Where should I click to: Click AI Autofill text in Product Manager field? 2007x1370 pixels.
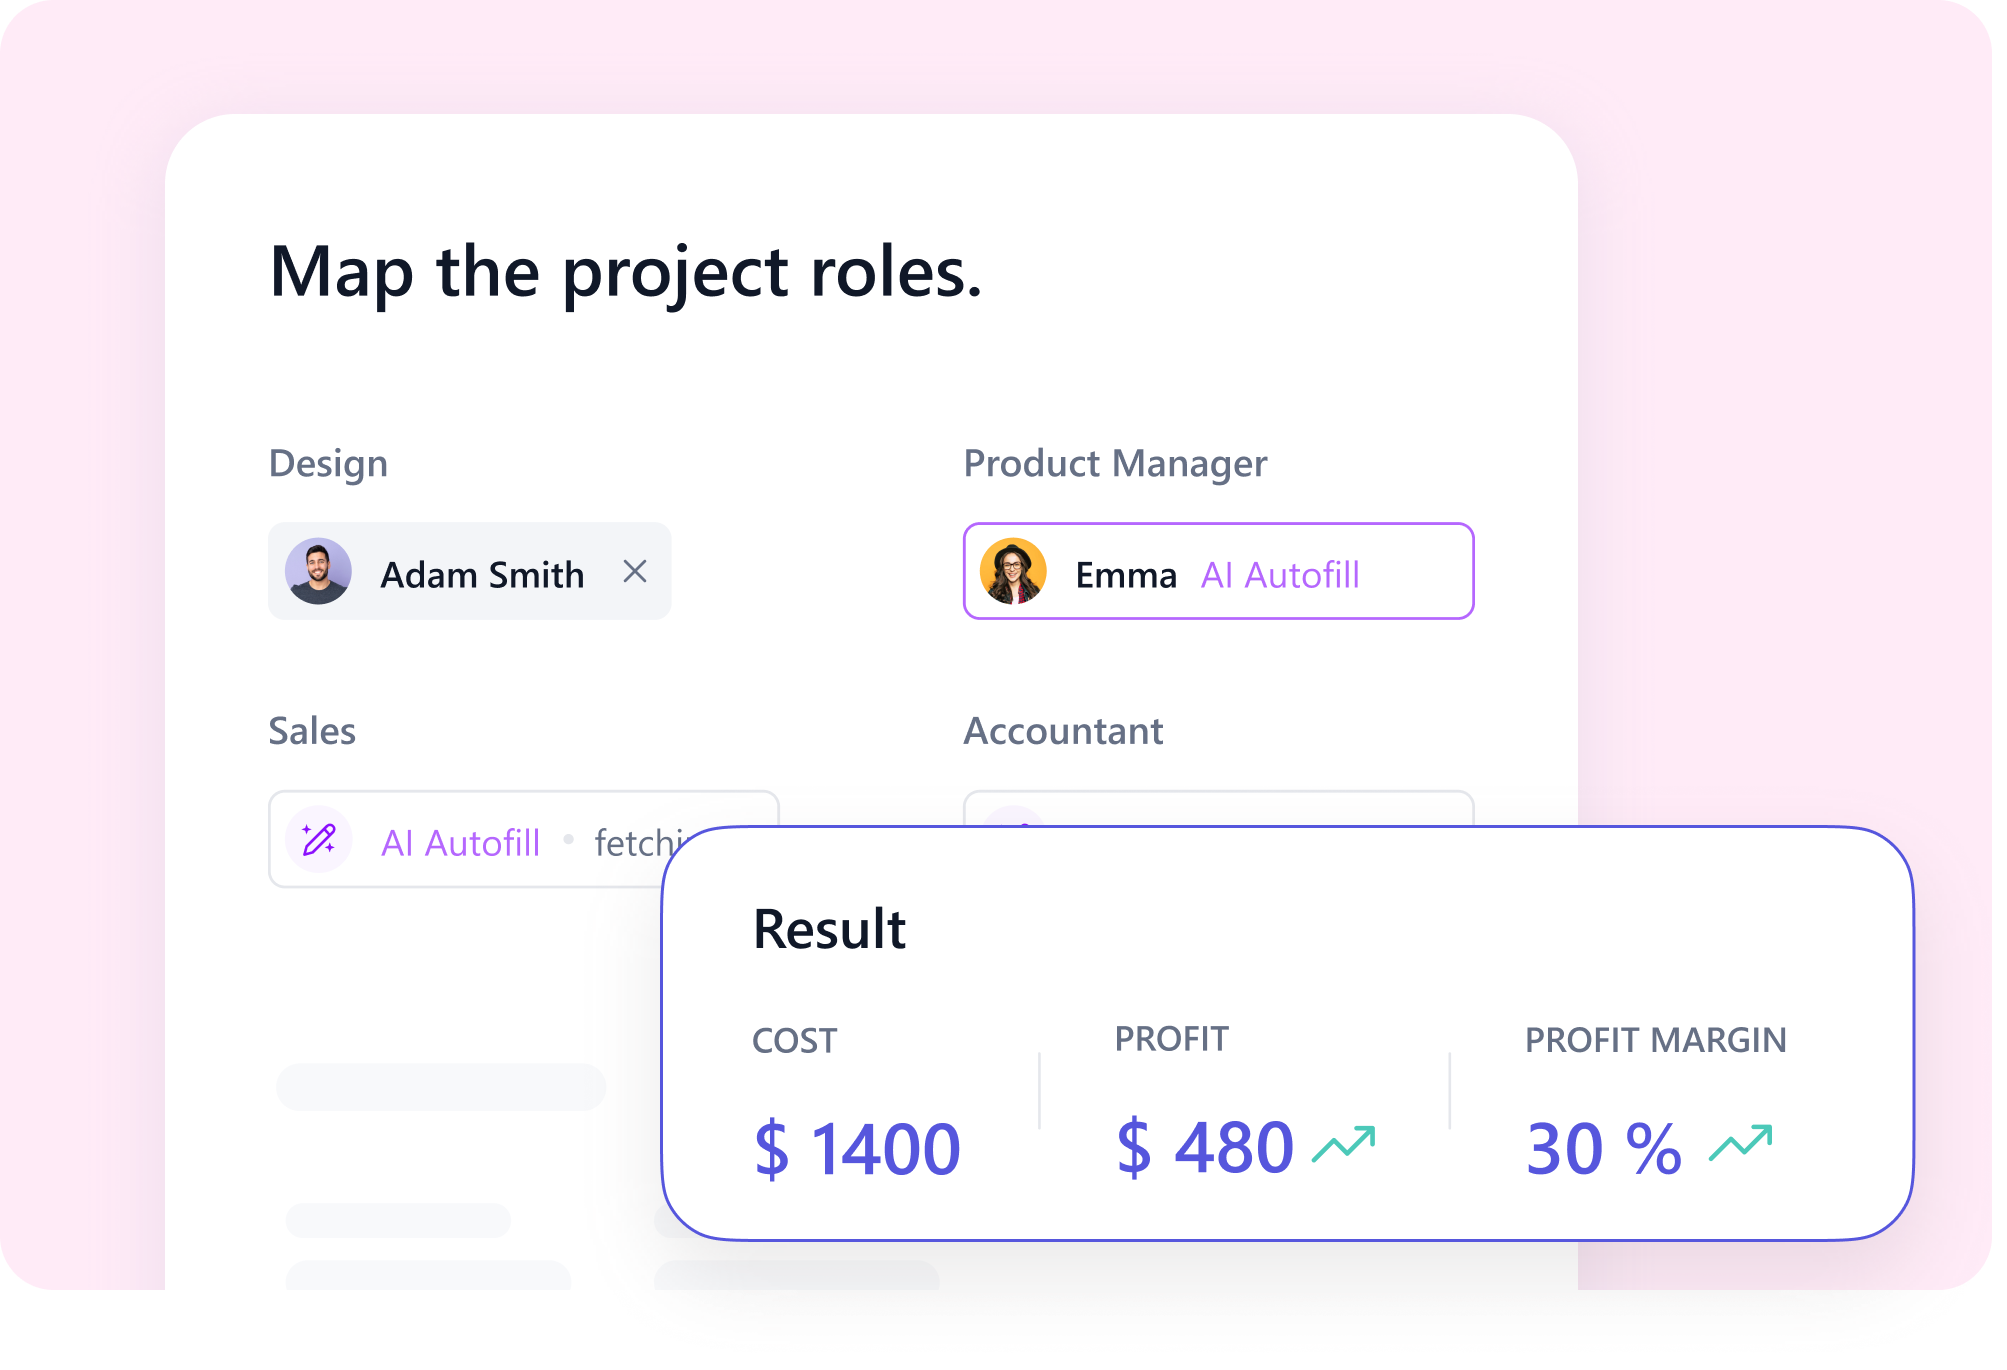(x=1280, y=575)
